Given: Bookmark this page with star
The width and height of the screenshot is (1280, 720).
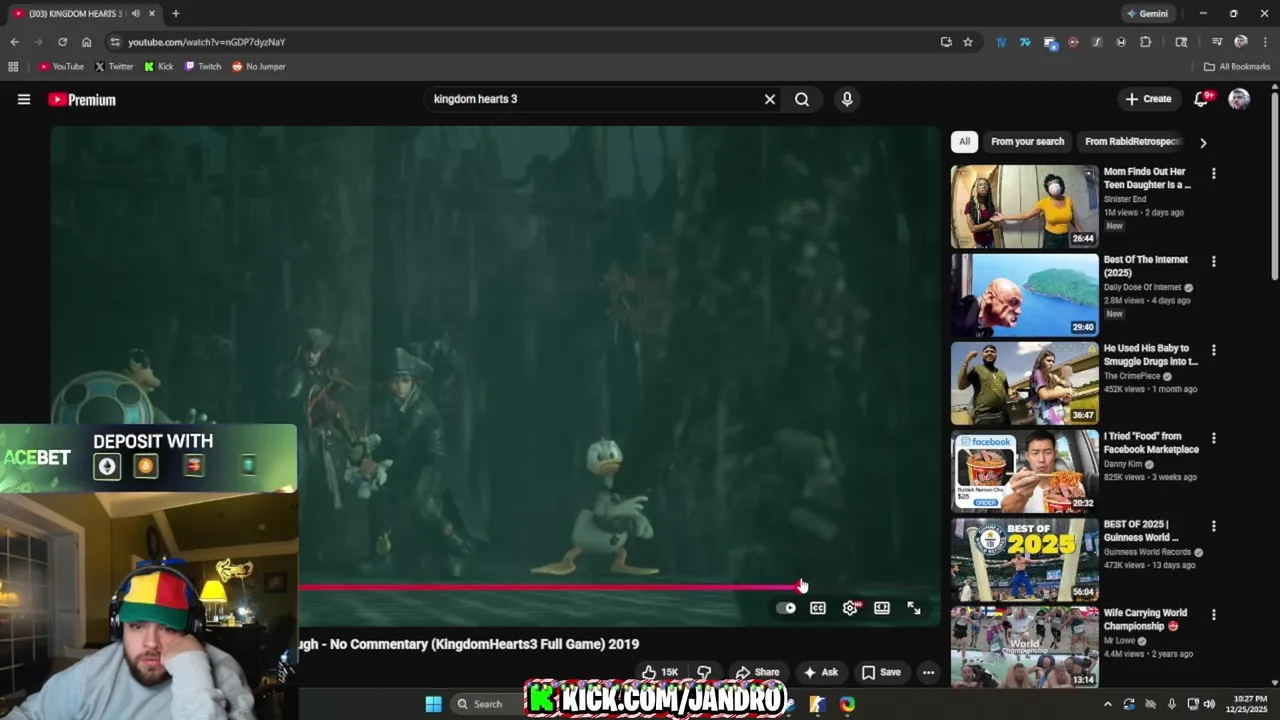Looking at the screenshot, I should (968, 42).
